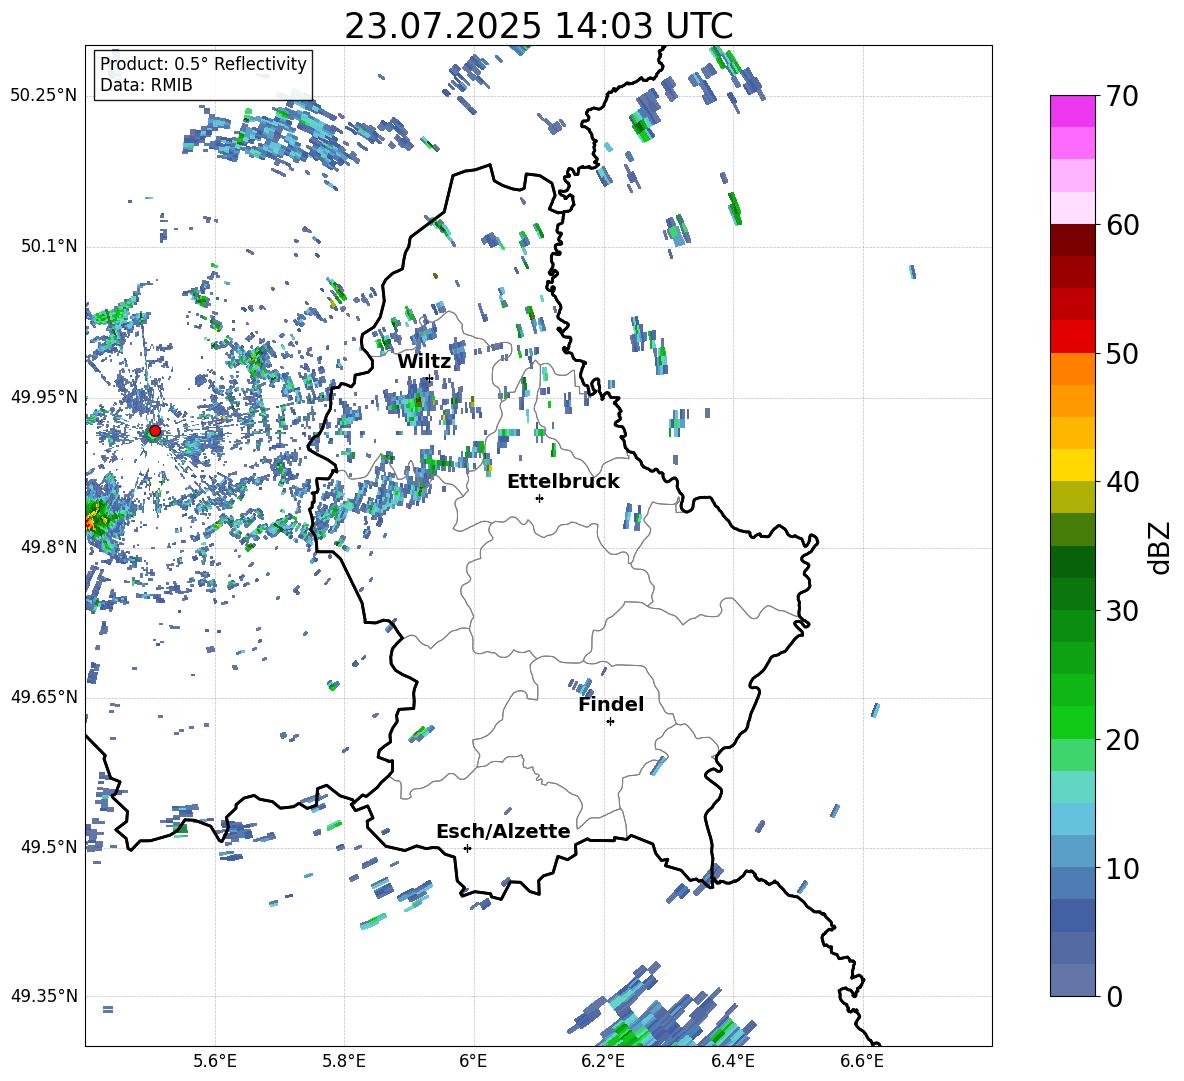Click the 49.65°N latitude label

[44, 696]
